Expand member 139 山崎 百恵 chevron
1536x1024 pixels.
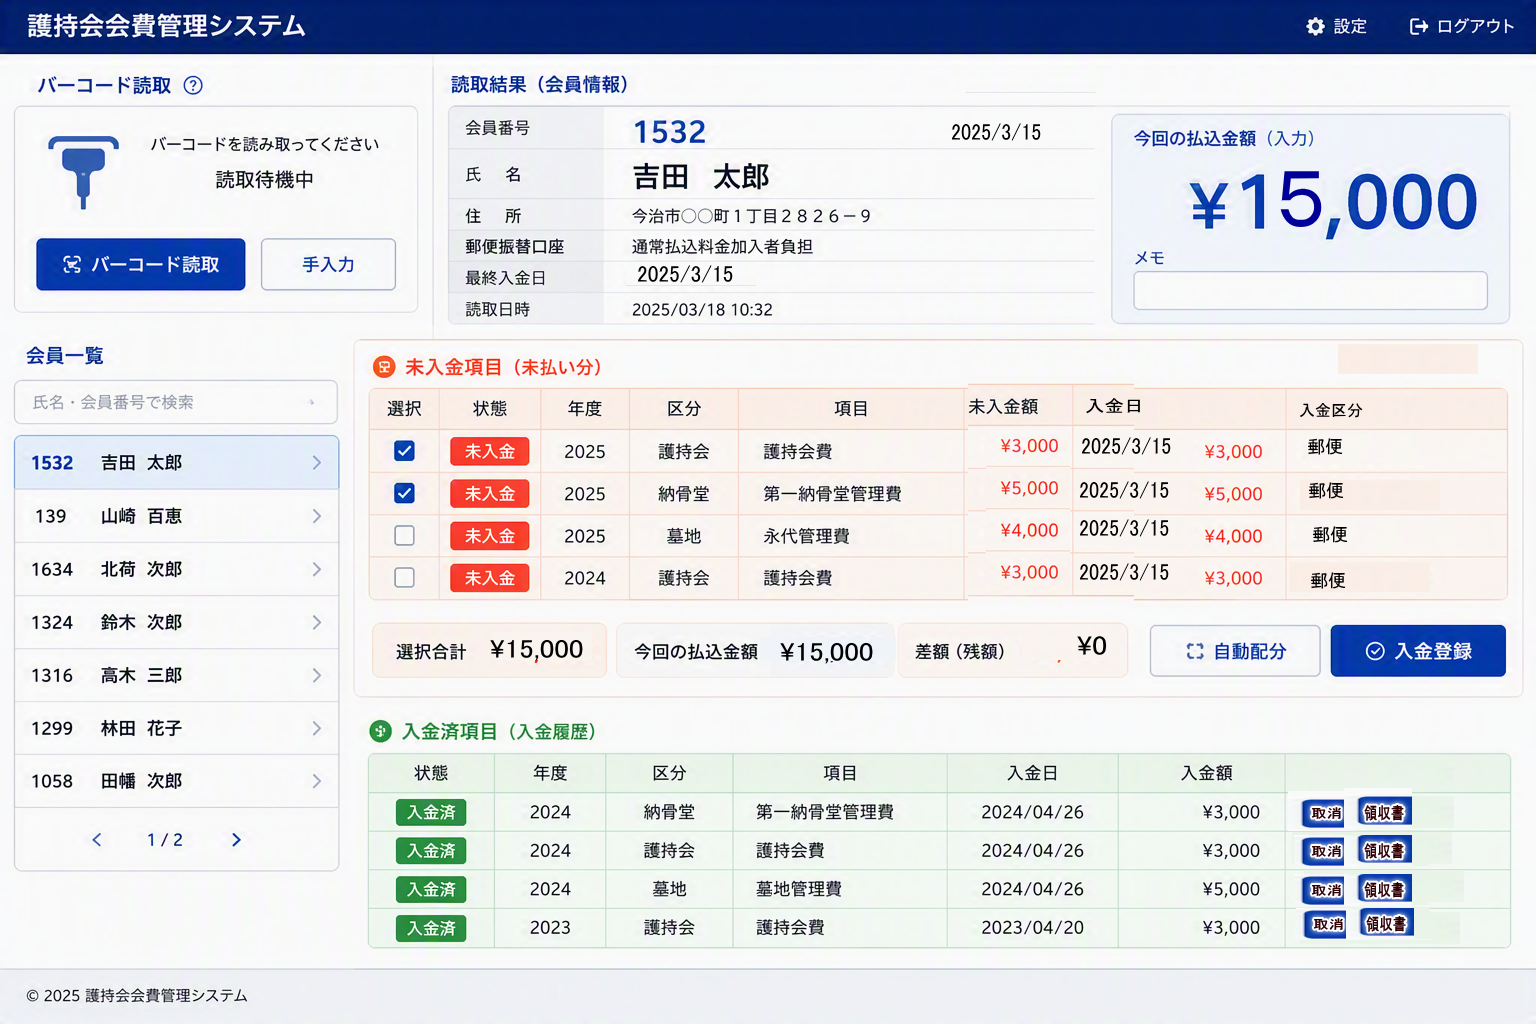(x=316, y=516)
